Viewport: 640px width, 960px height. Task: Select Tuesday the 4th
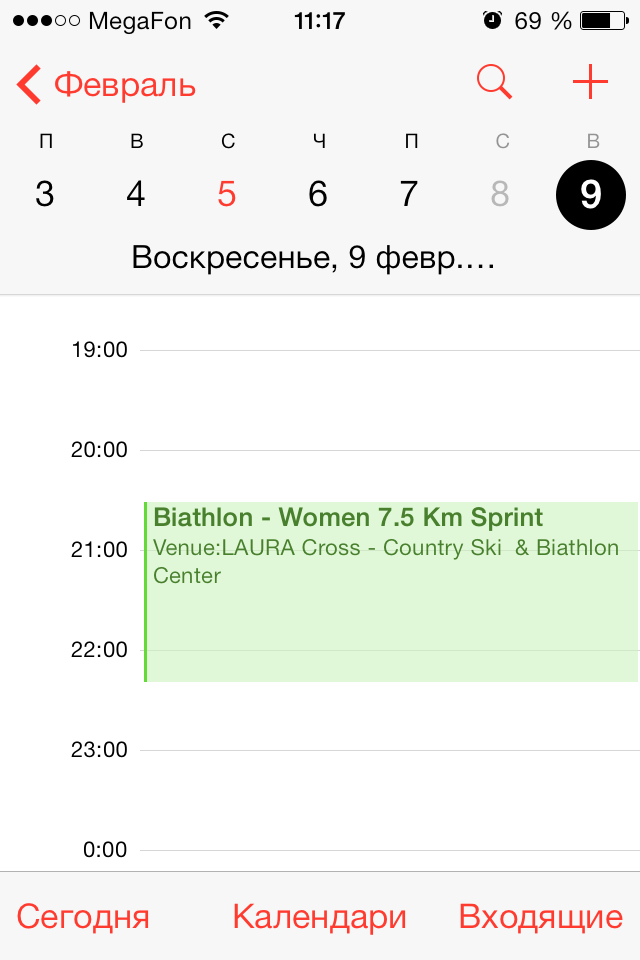tap(136, 194)
